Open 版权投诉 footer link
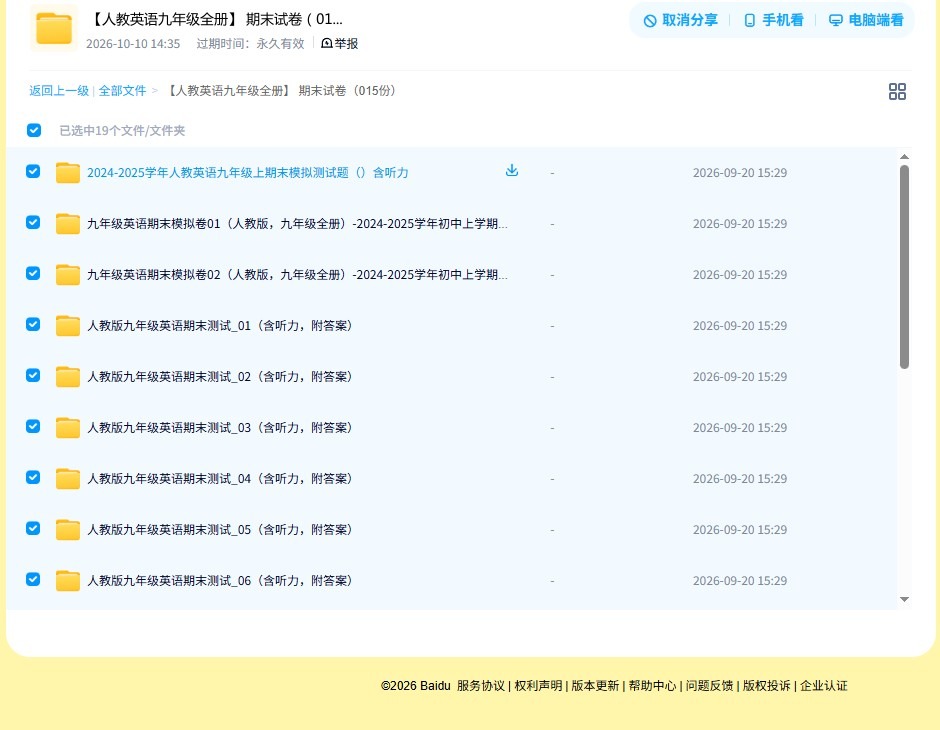Image resolution: width=940 pixels, height=730 pixels. click(766, 686)
